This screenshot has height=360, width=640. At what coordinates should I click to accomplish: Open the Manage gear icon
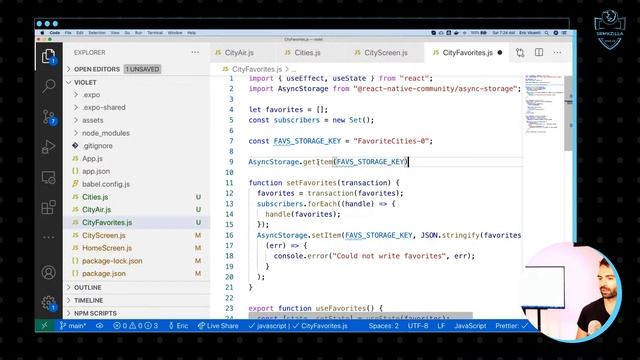(49, 303)
